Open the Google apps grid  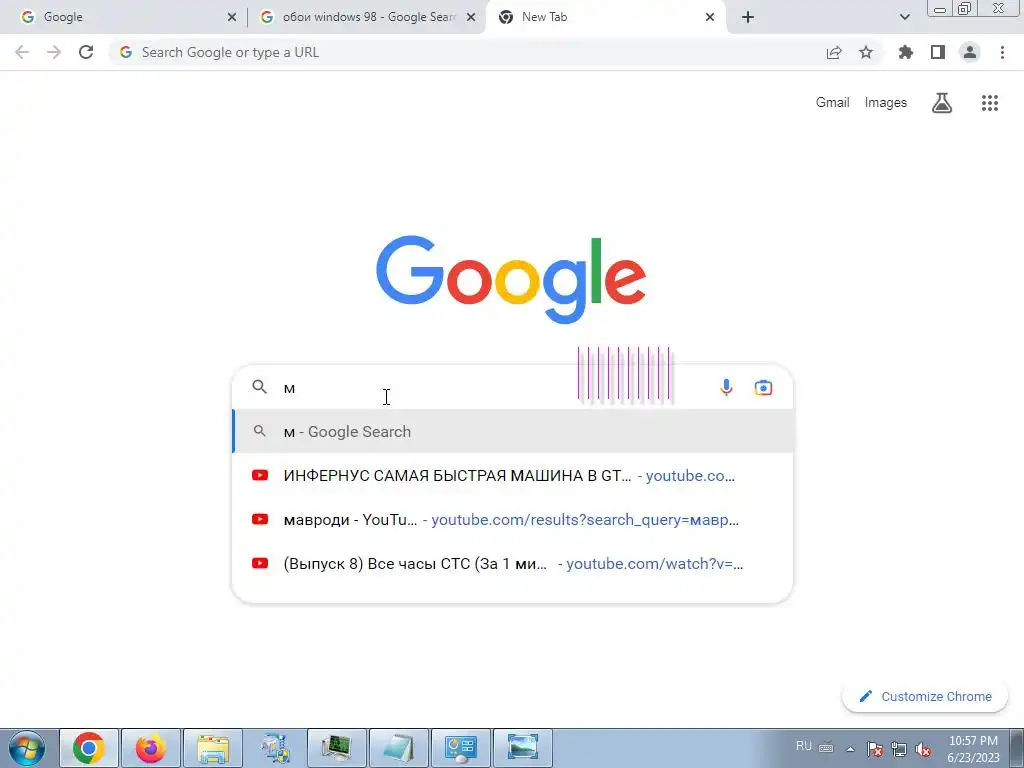990,103
